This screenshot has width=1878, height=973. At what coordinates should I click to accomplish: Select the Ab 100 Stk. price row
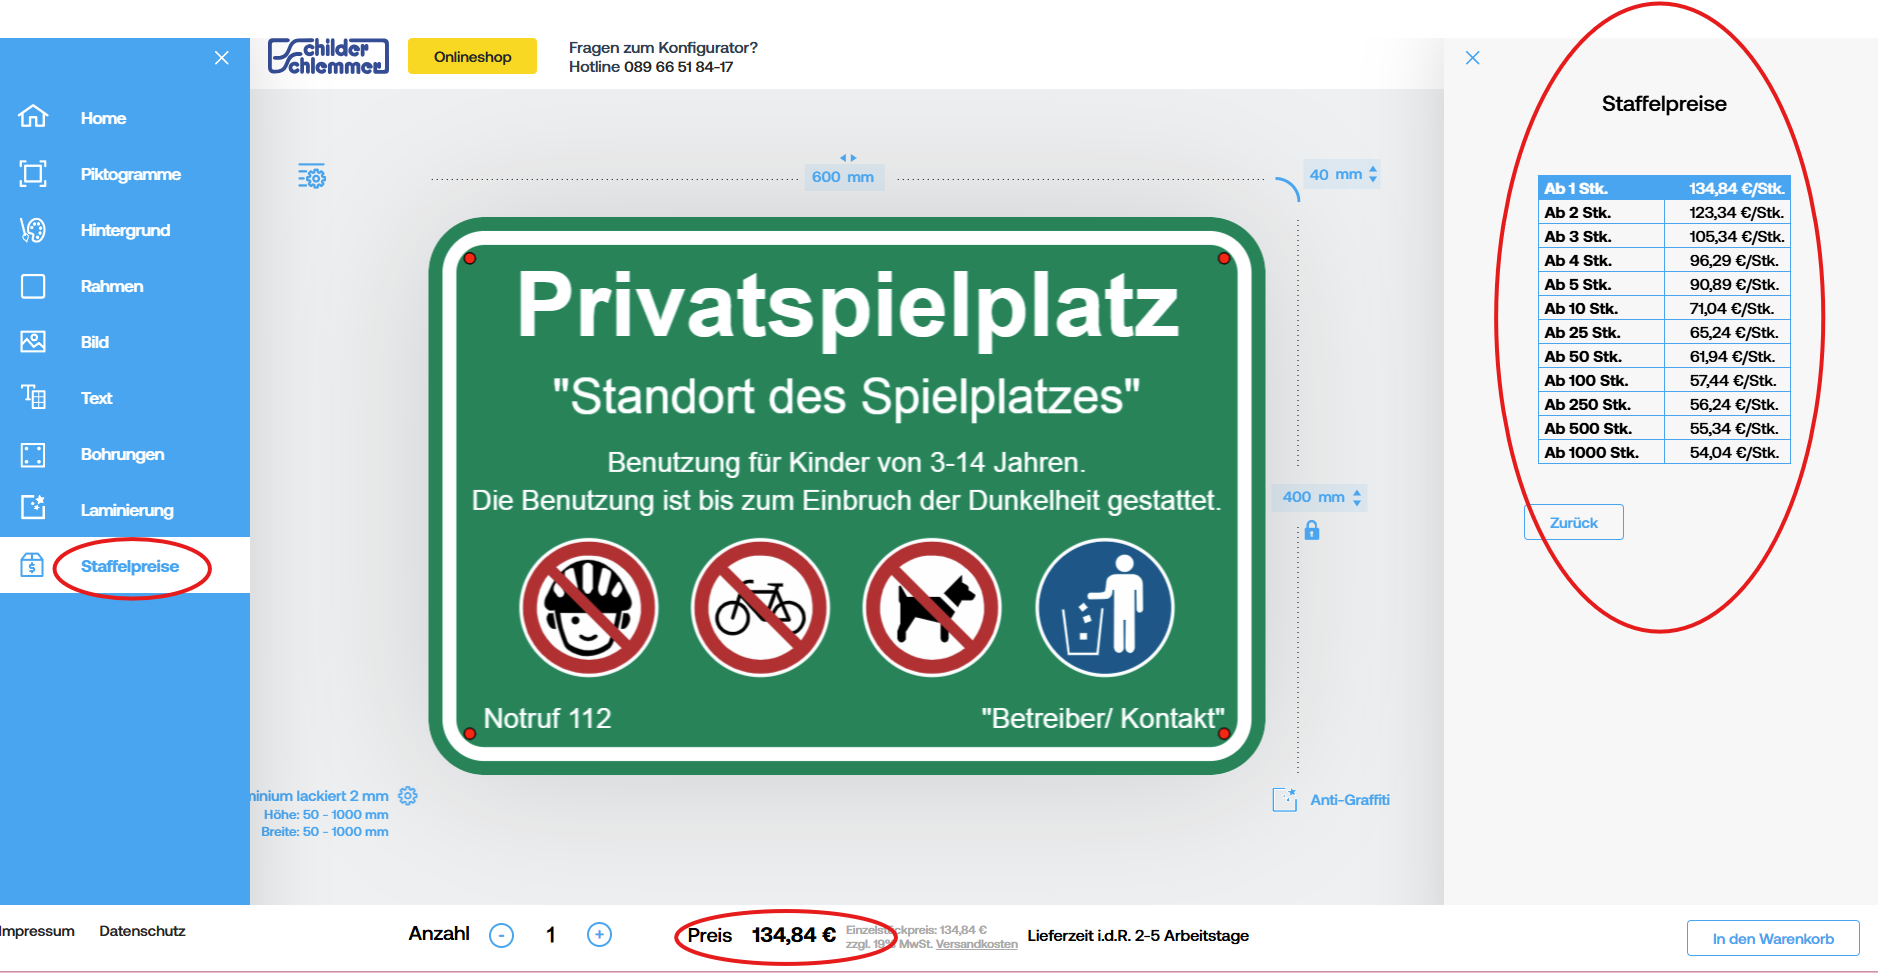click(x=1664, y=380)
